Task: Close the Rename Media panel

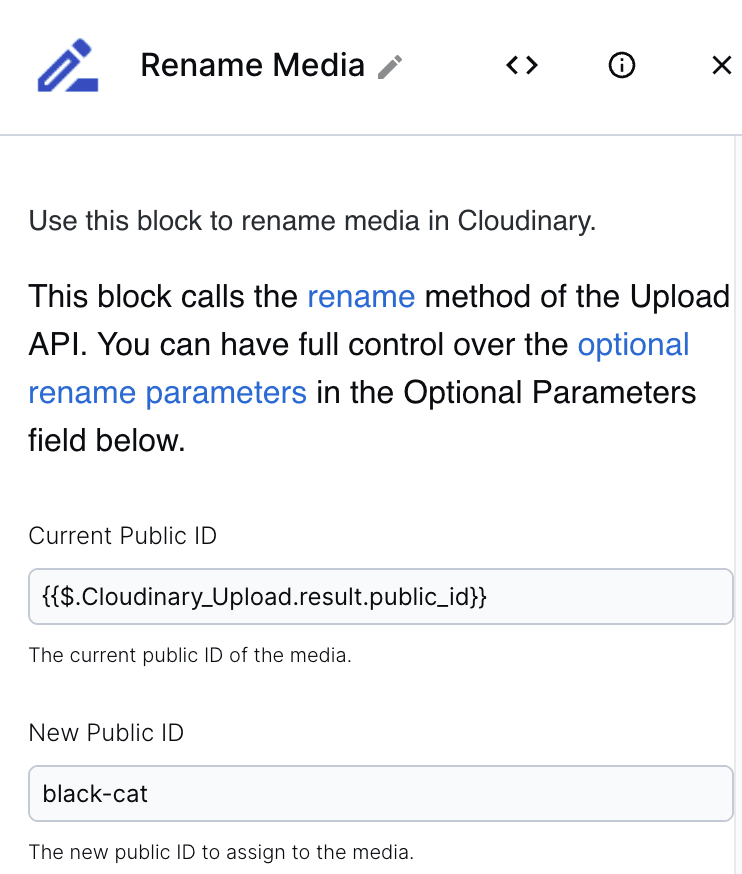Action: coord(721,65)
